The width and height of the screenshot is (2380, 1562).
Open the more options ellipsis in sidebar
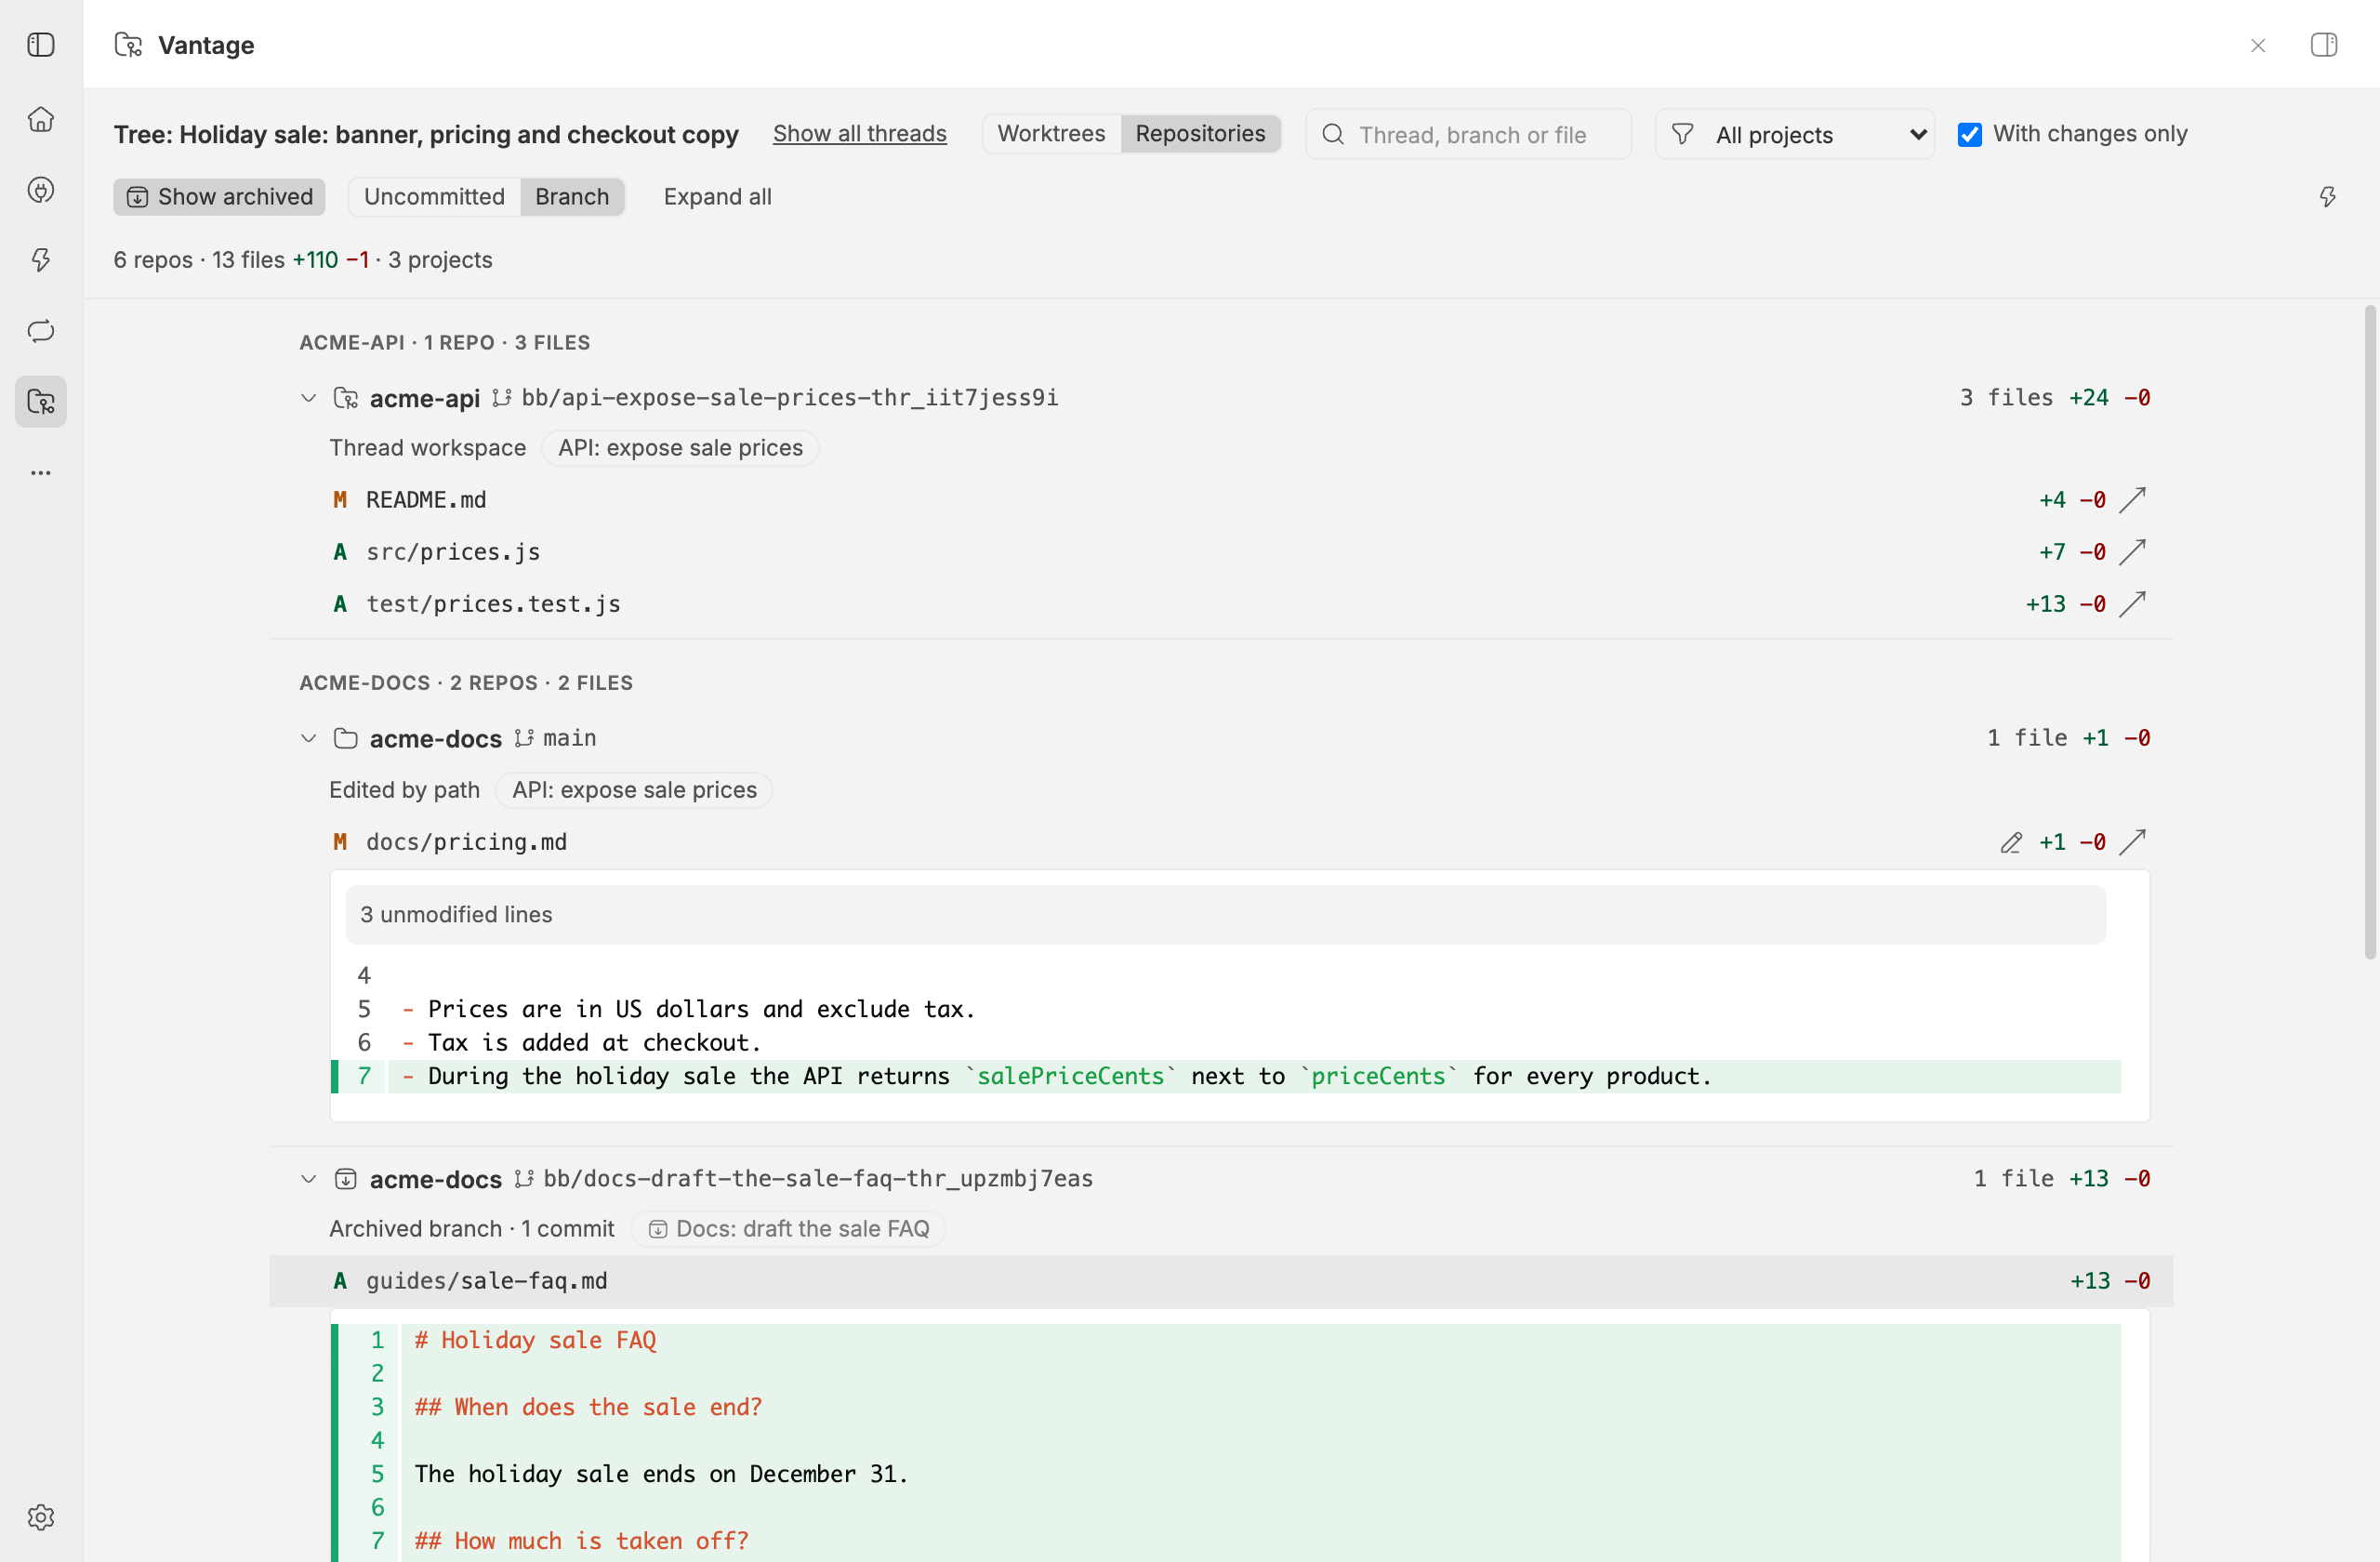click(x=41, y=473)
